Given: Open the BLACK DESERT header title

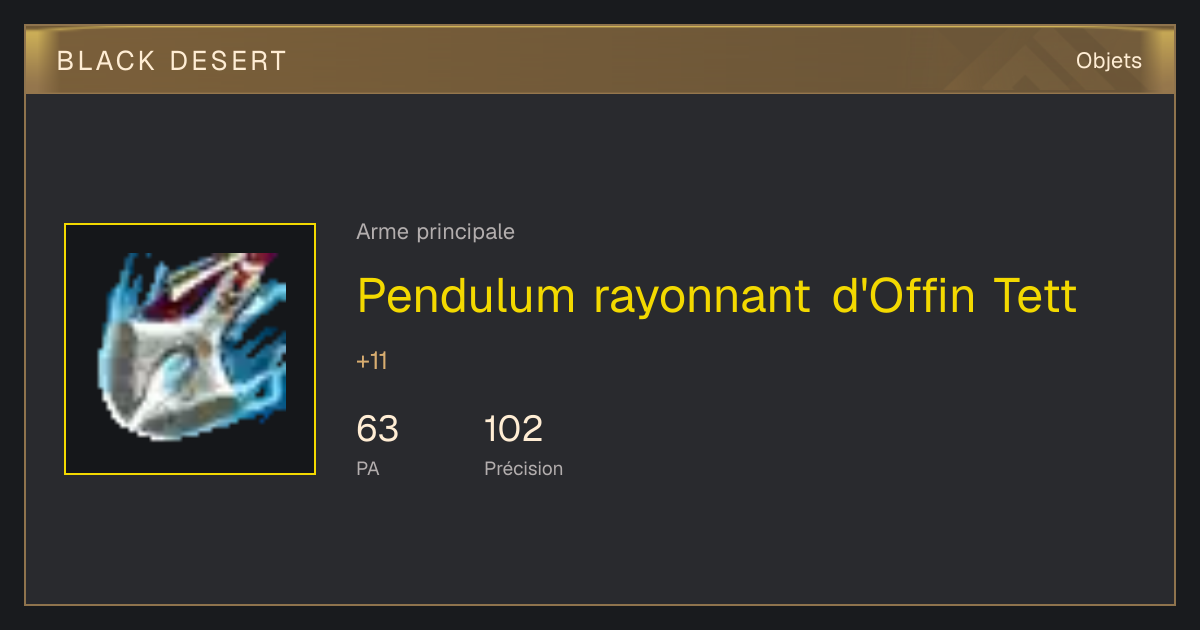Looking at the screenshot, I should pyautogui.click(x=172, y=61).
